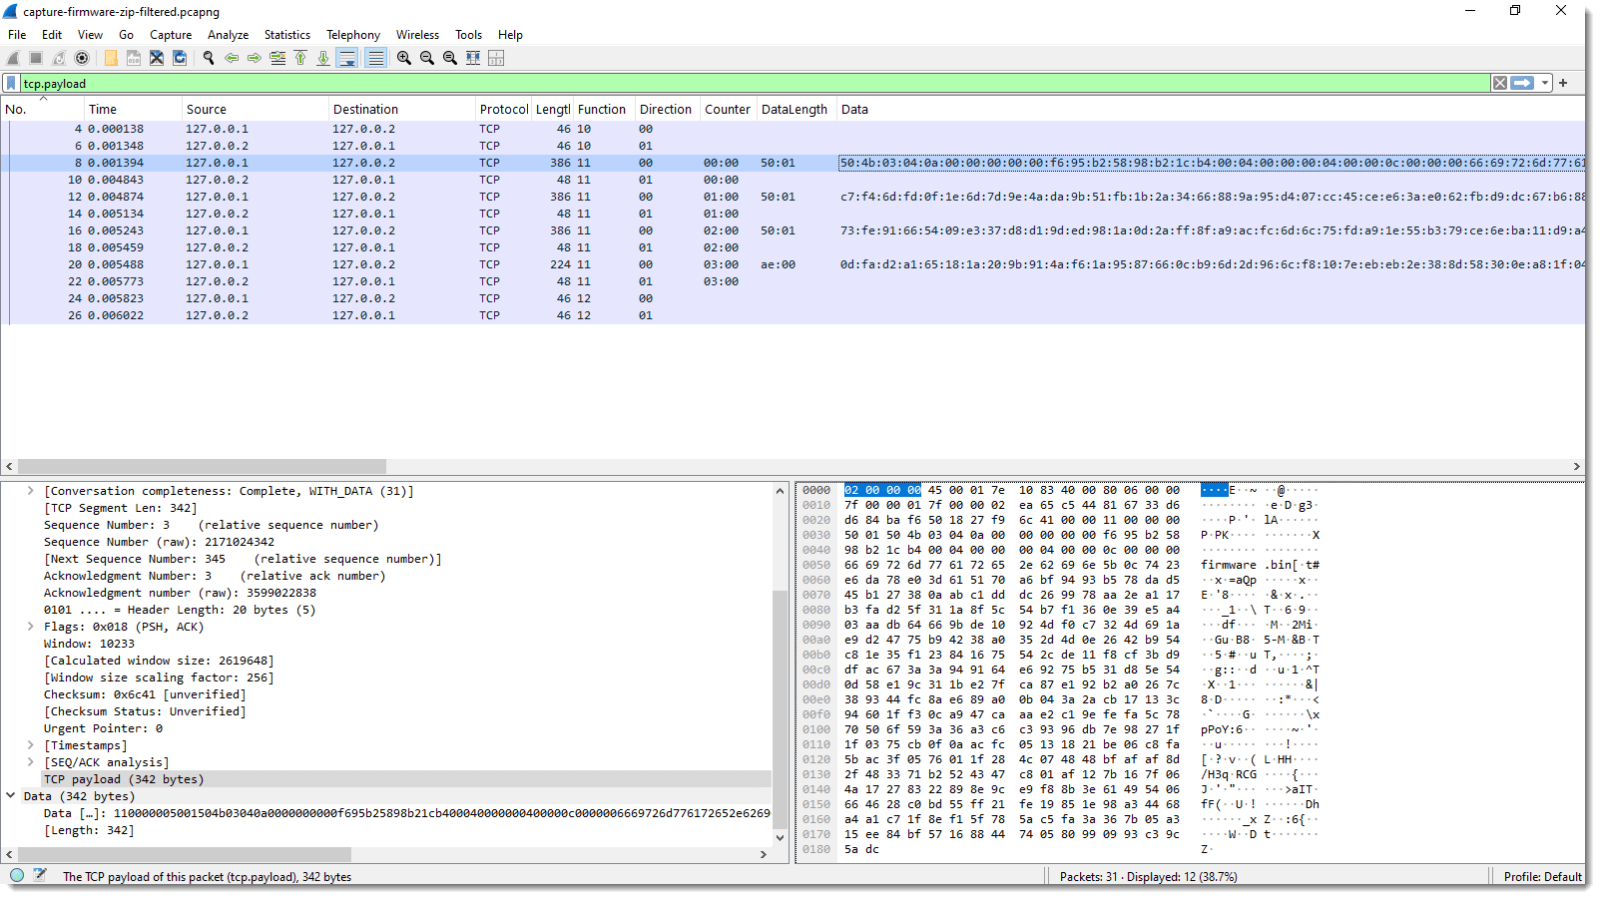Click the Close capture file icon

coord(156,58)
